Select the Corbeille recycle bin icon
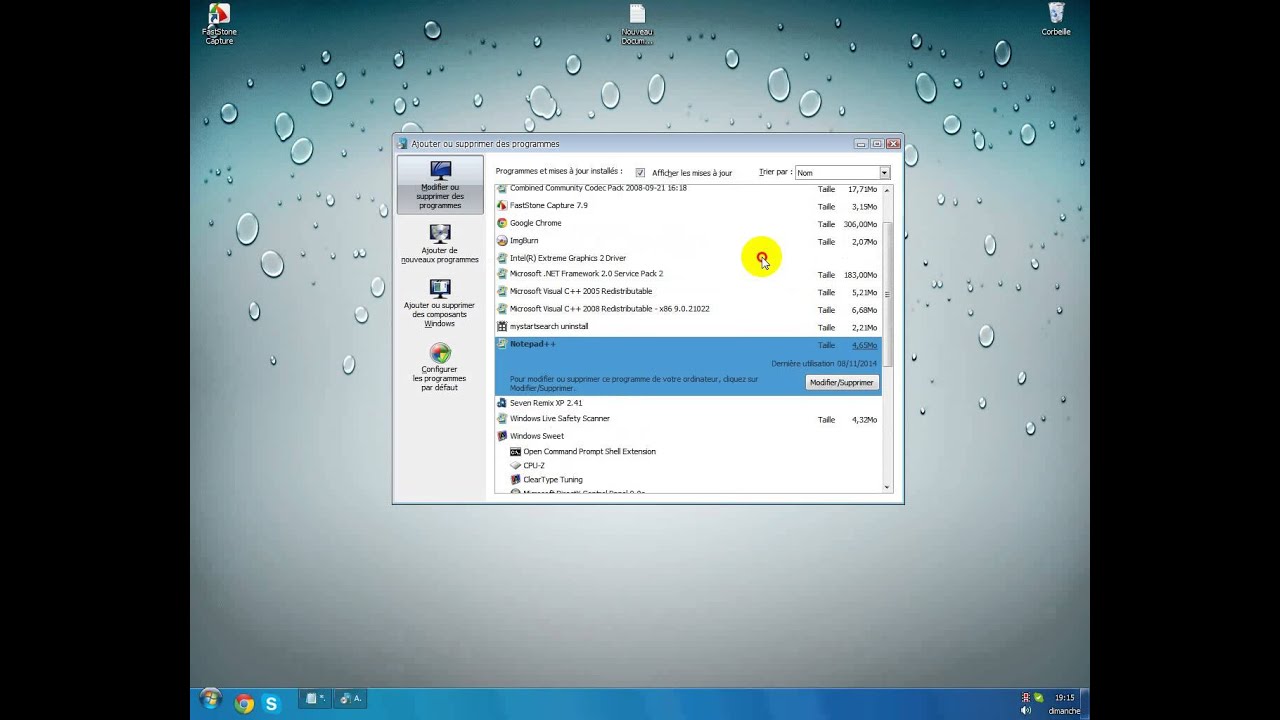1280x720 pixels. pos(1056,20)
